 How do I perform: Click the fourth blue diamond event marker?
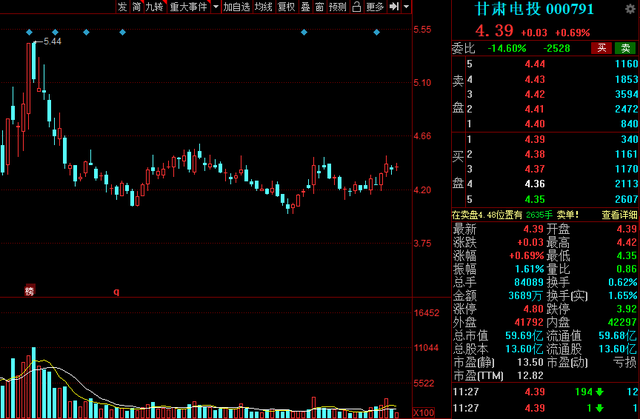[122, 32]
